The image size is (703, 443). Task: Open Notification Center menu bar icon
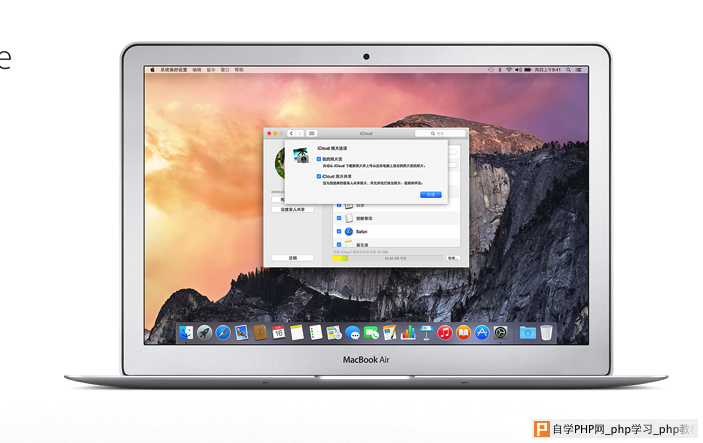coord(579,70)
